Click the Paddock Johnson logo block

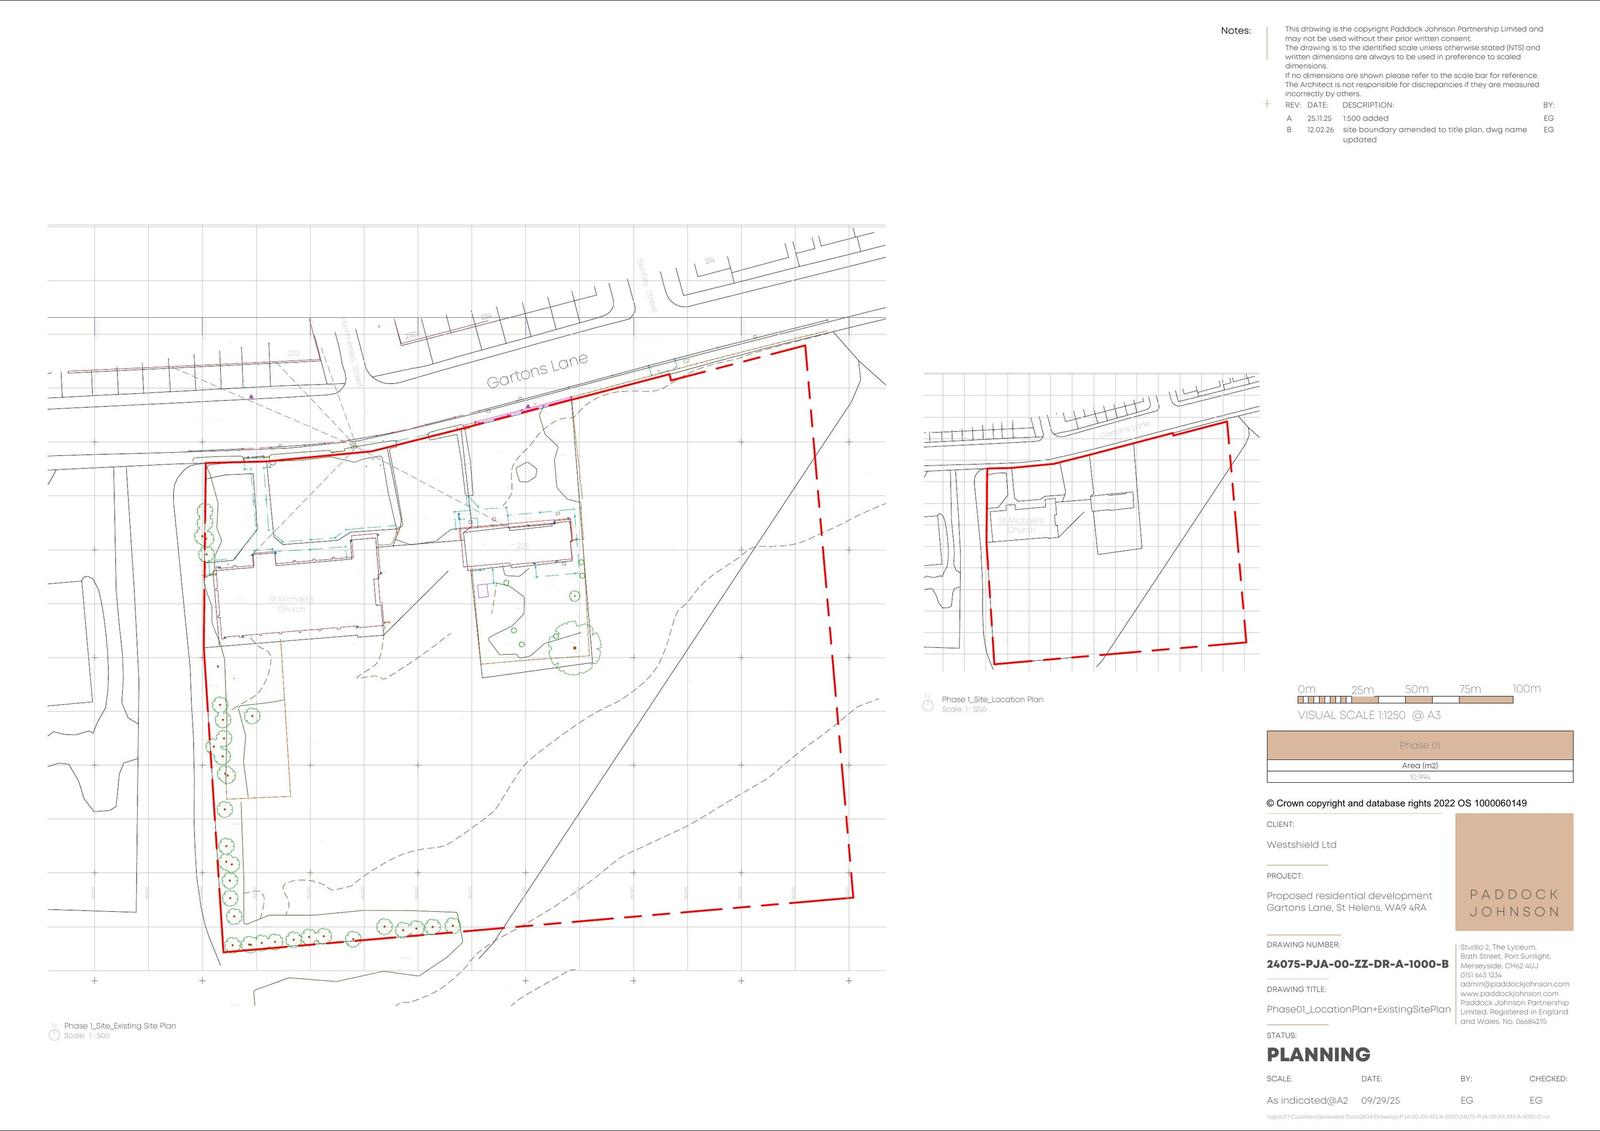(1513, 872)
